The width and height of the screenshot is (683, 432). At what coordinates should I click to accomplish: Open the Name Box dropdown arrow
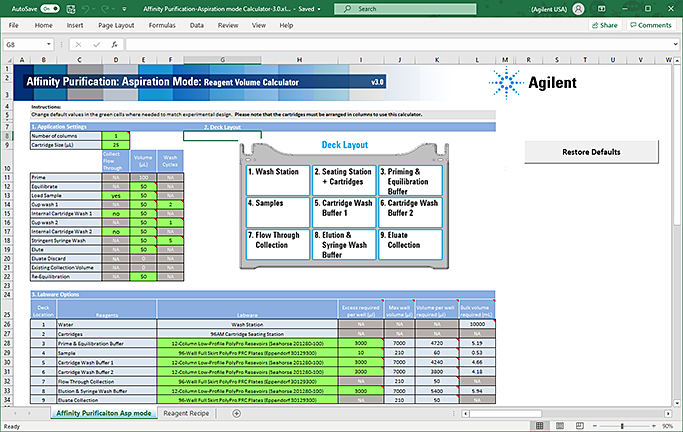[x=49, y=44]
